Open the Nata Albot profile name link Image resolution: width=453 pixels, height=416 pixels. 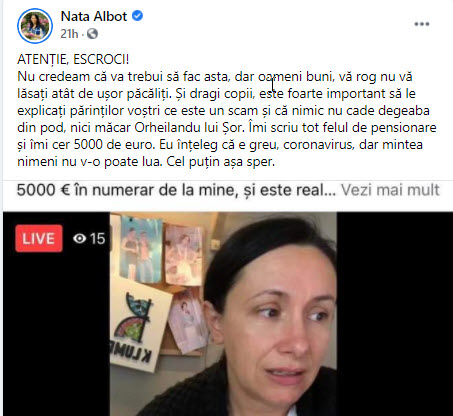pyautogui.click(x=94, y=16)
